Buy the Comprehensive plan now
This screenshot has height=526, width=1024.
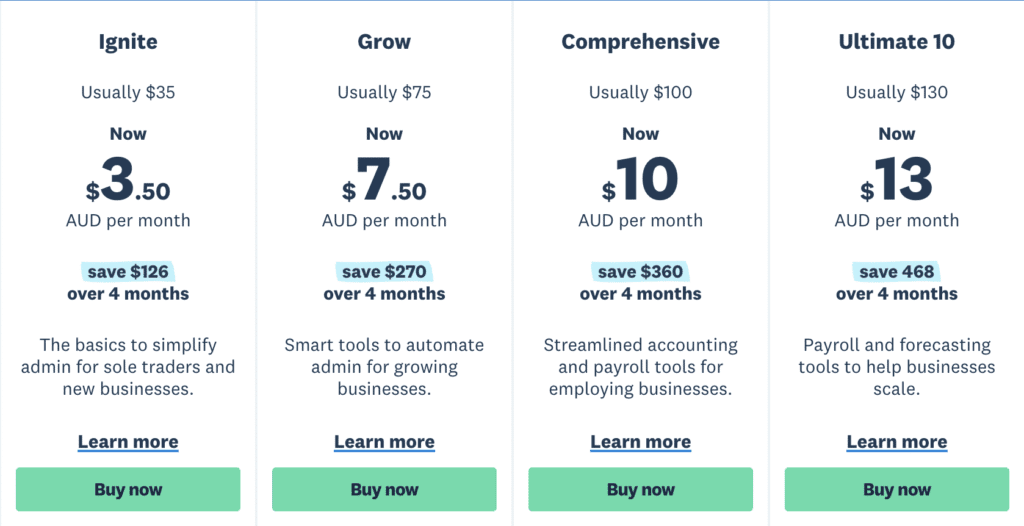(x=641, y=489)
